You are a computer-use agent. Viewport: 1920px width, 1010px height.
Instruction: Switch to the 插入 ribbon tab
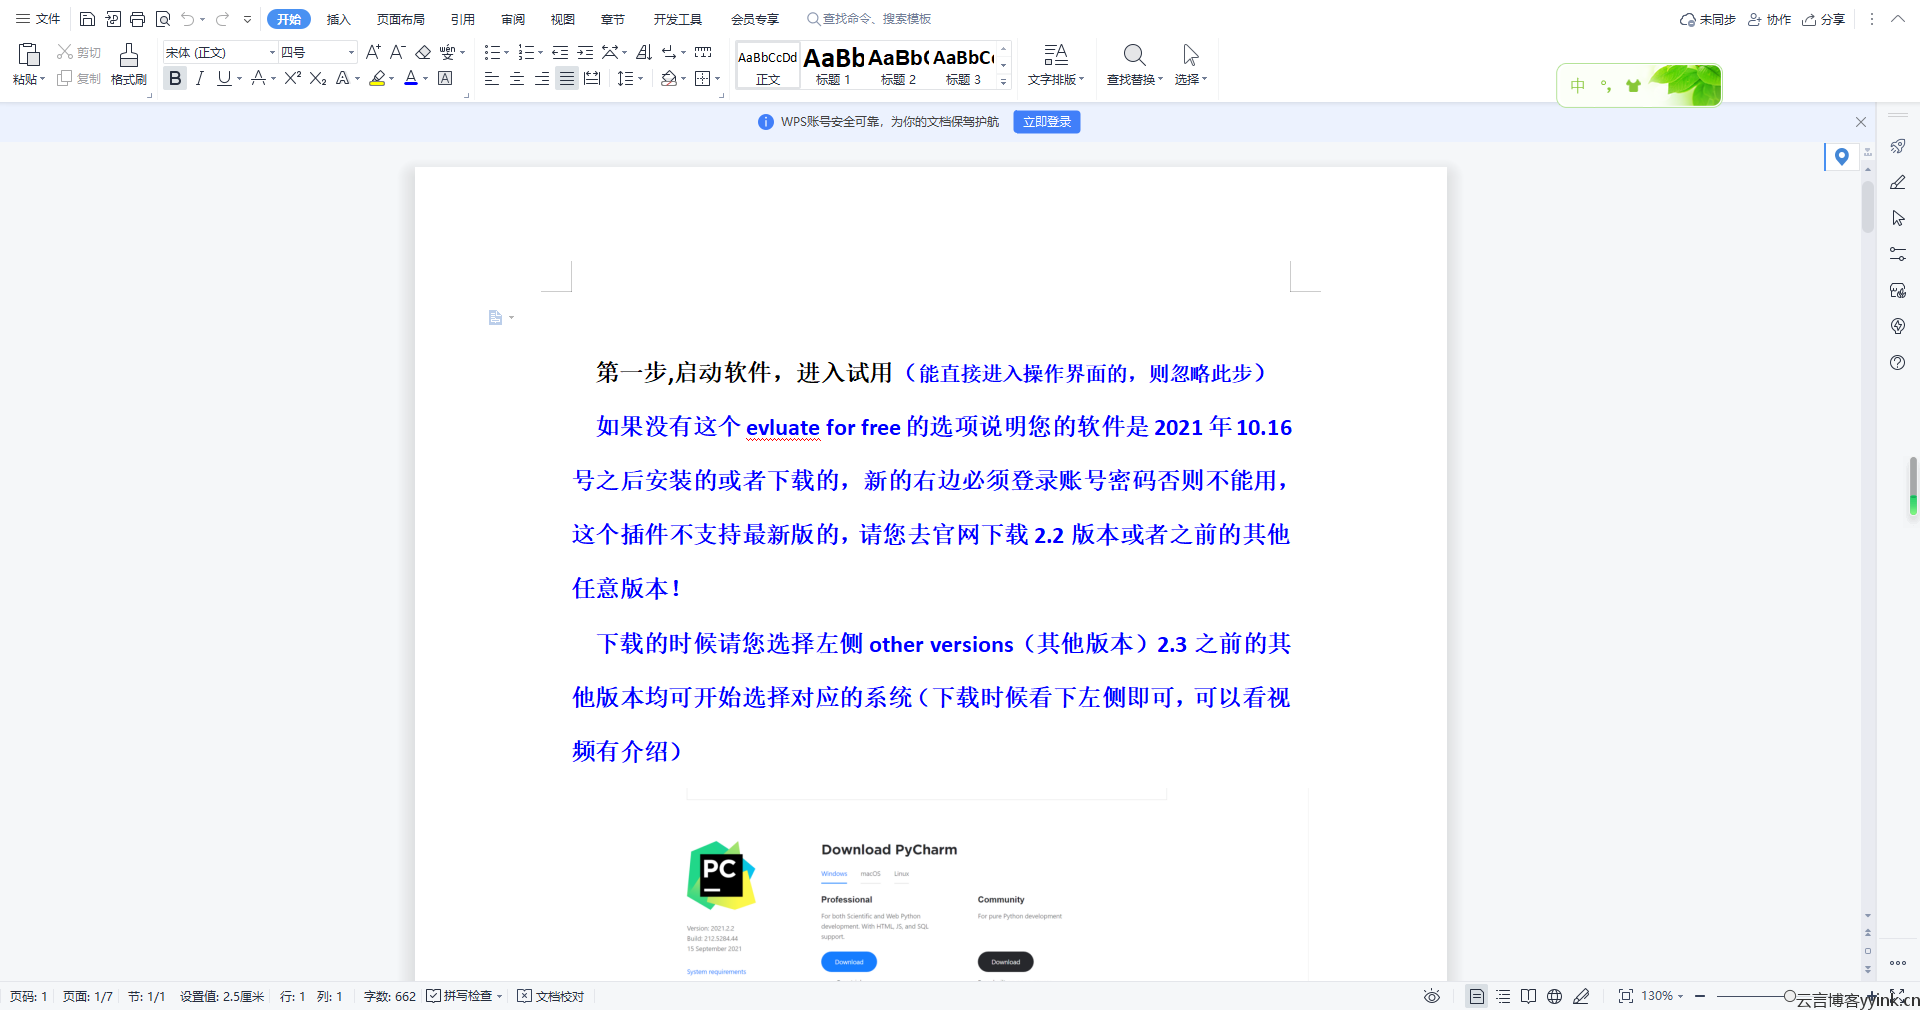(338, 18)
